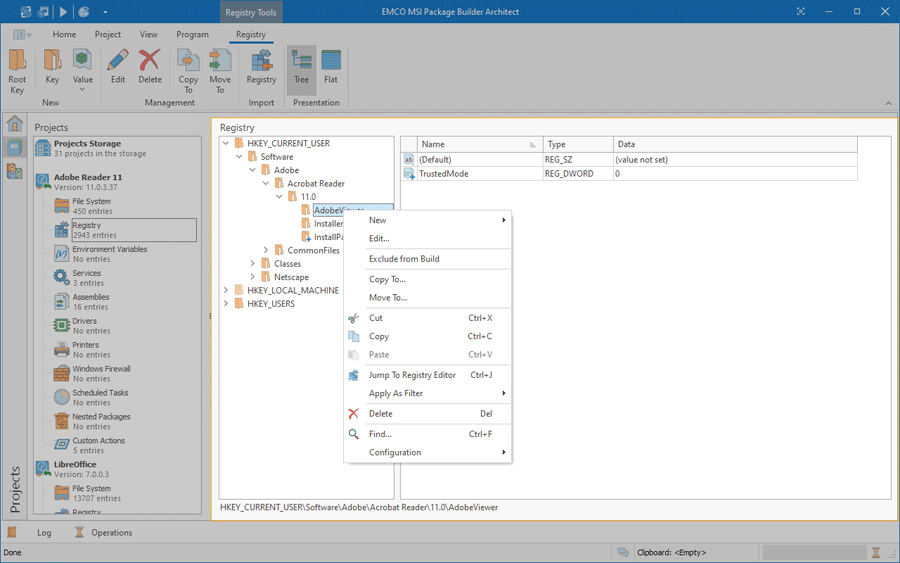Collapse the Software key node
Viewport: 900px width, 563px height.
[x=239, y=157]
